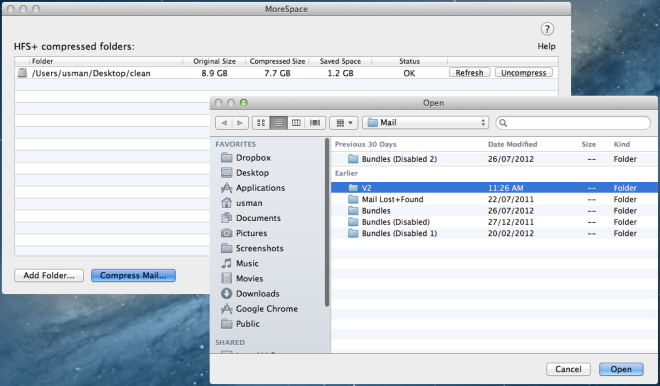Switch to Cover Flow view in Open dialog
Screen dimensions: 660x386
tap(315, 122)
